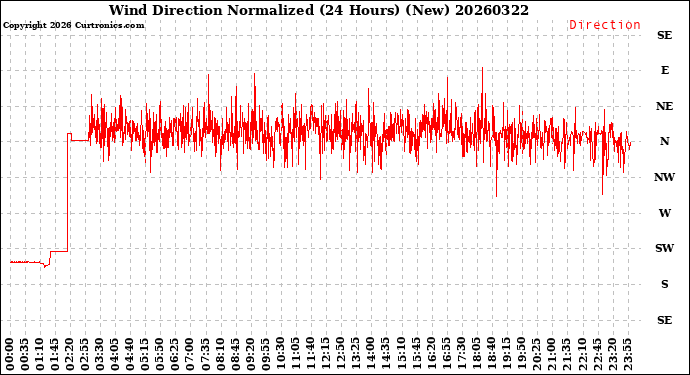Click the "15:10" time label

401,354
